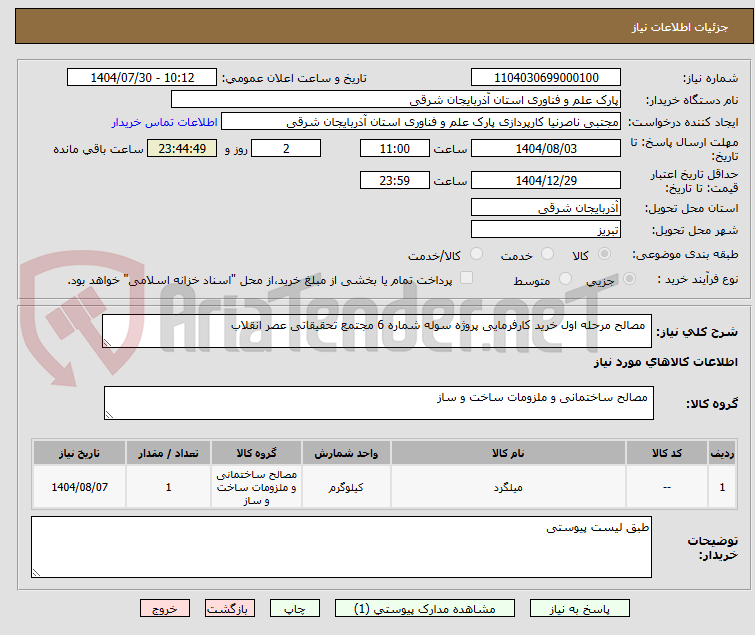This screenshot has width=755, height=635.
Task: Click the نام دستگاه خریدار field
Action: (x=396, y=100)
